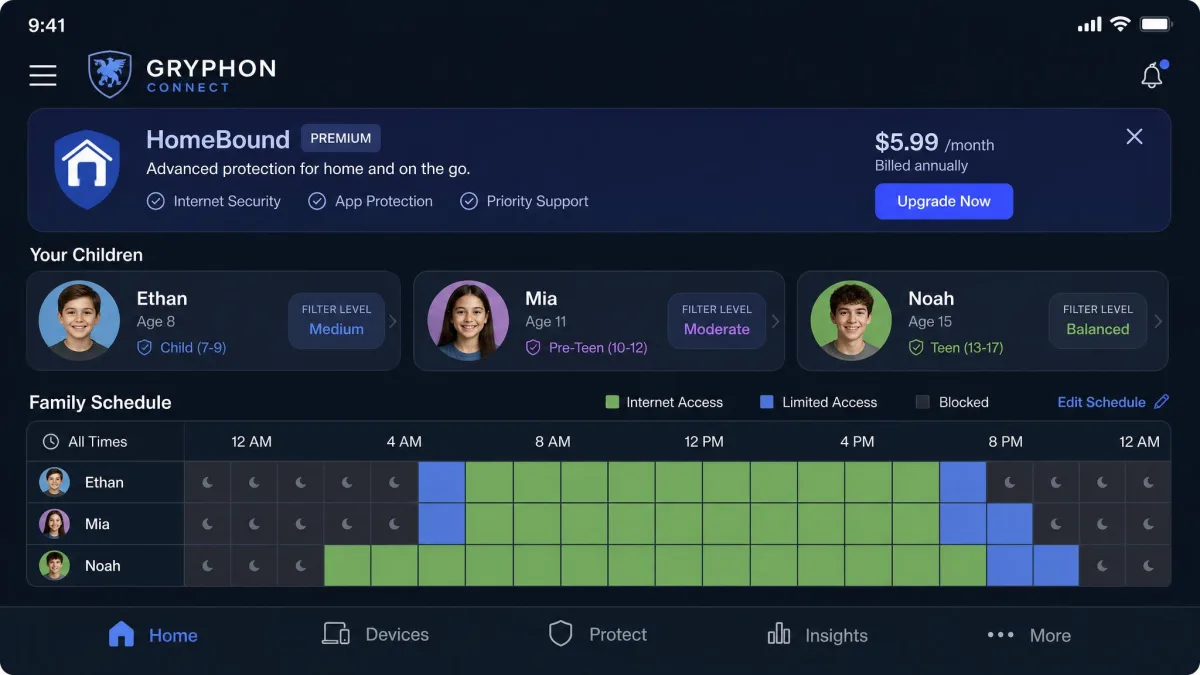
Task: Click the 8 AM time header
Action: click(552, 441)
